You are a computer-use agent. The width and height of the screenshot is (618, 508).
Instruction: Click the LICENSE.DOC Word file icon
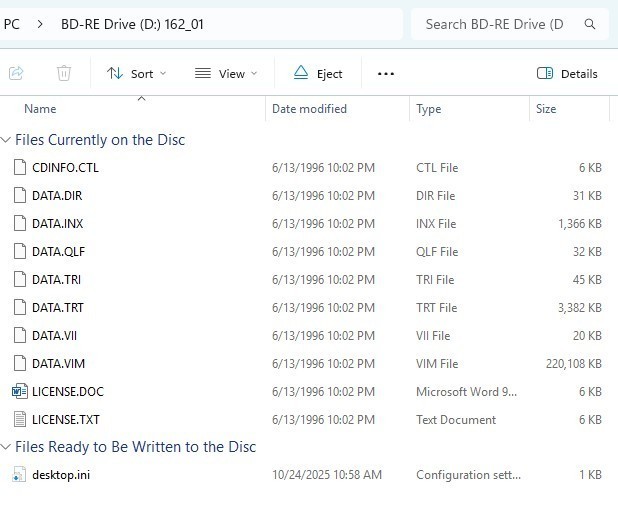19,392
